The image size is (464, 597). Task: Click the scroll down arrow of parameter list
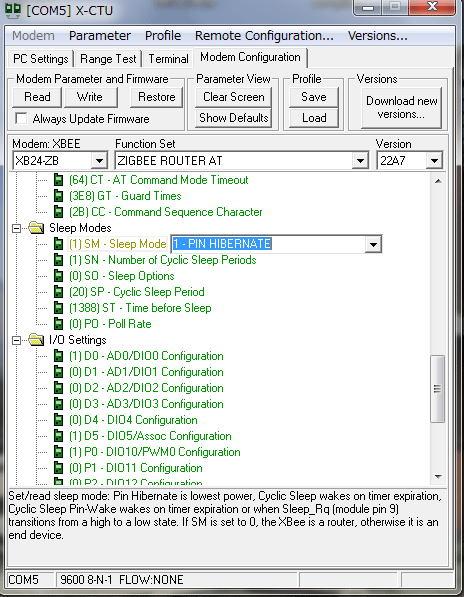click(x=438, y=476)
